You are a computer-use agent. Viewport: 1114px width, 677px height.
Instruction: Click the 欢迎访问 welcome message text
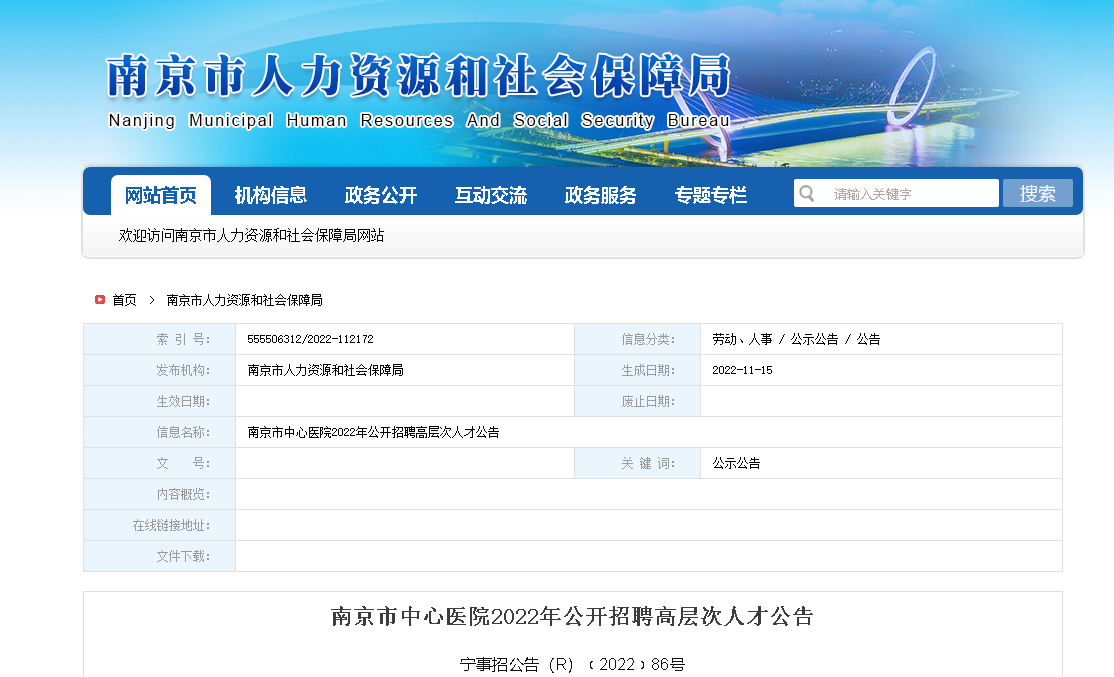coord(251,236)
